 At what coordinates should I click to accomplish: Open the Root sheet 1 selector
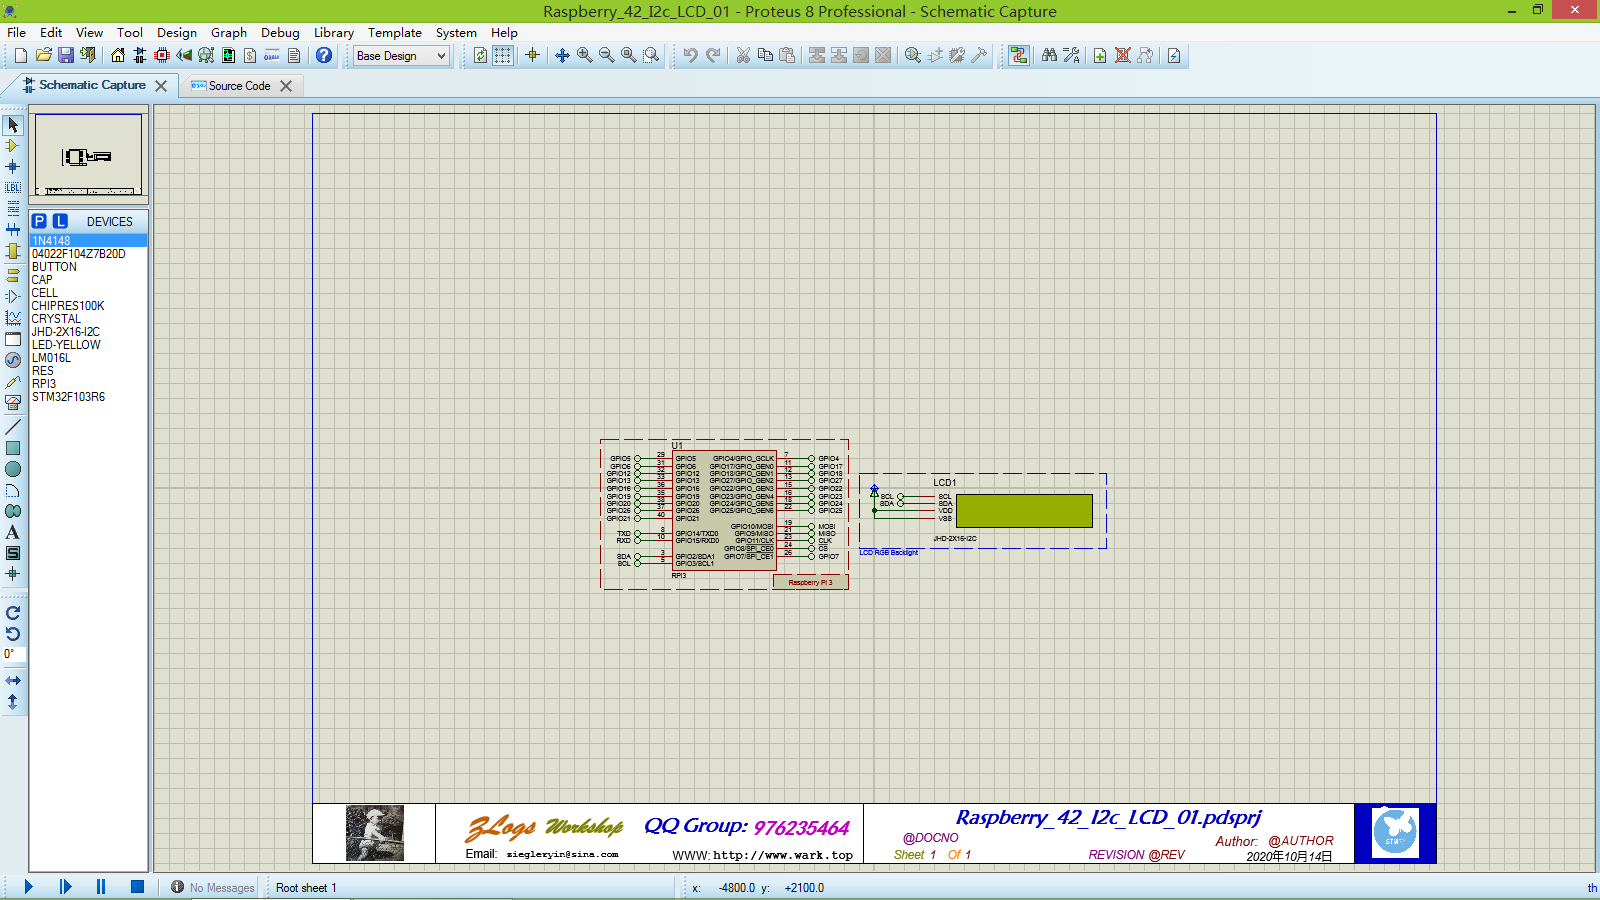tap(306, 887)
